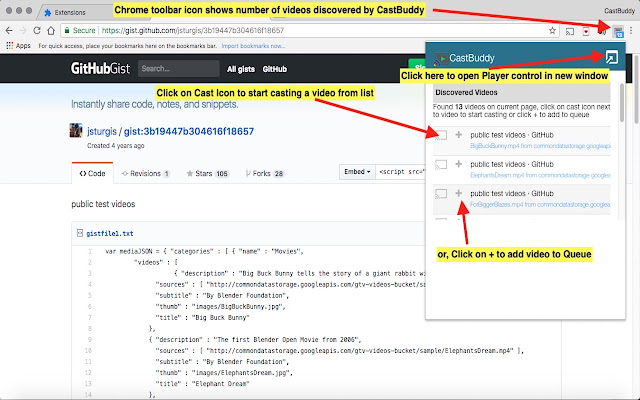Add ElephantsDream.mp4 to queue with plus icon
The image size is (640, 400).
[459, 164]
